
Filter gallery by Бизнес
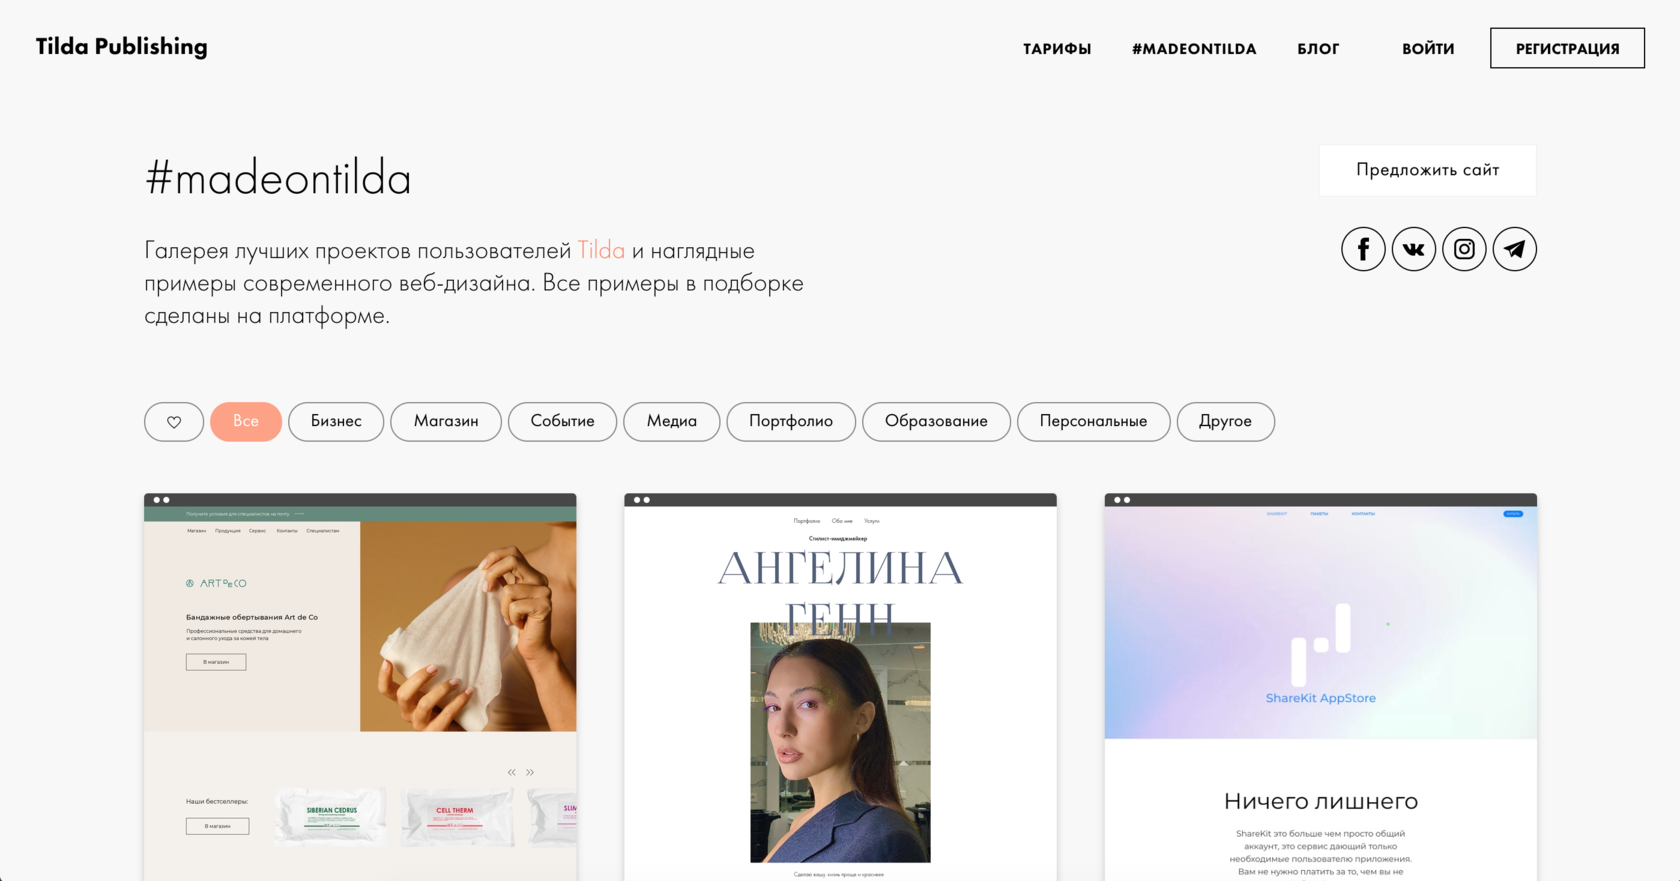tap(336, 422)
